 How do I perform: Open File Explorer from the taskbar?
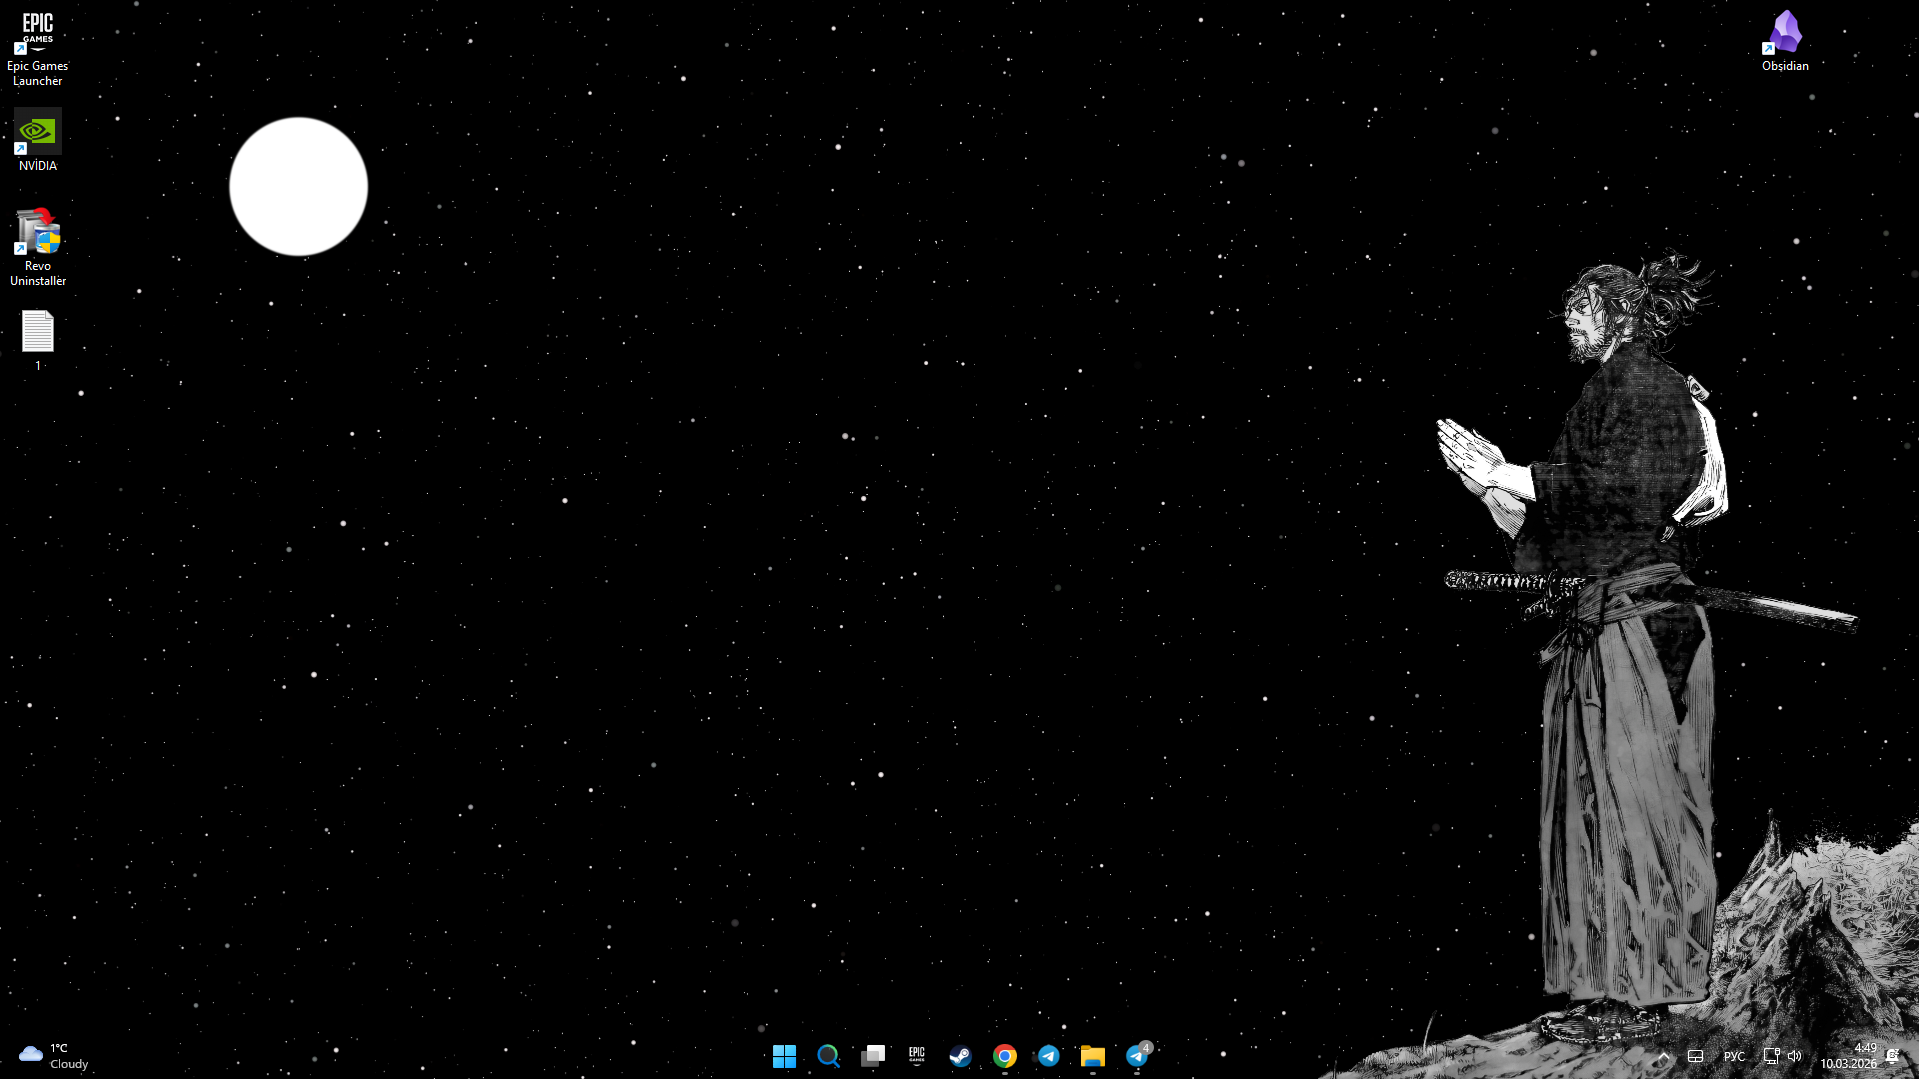click(x=1093, y=1056)
